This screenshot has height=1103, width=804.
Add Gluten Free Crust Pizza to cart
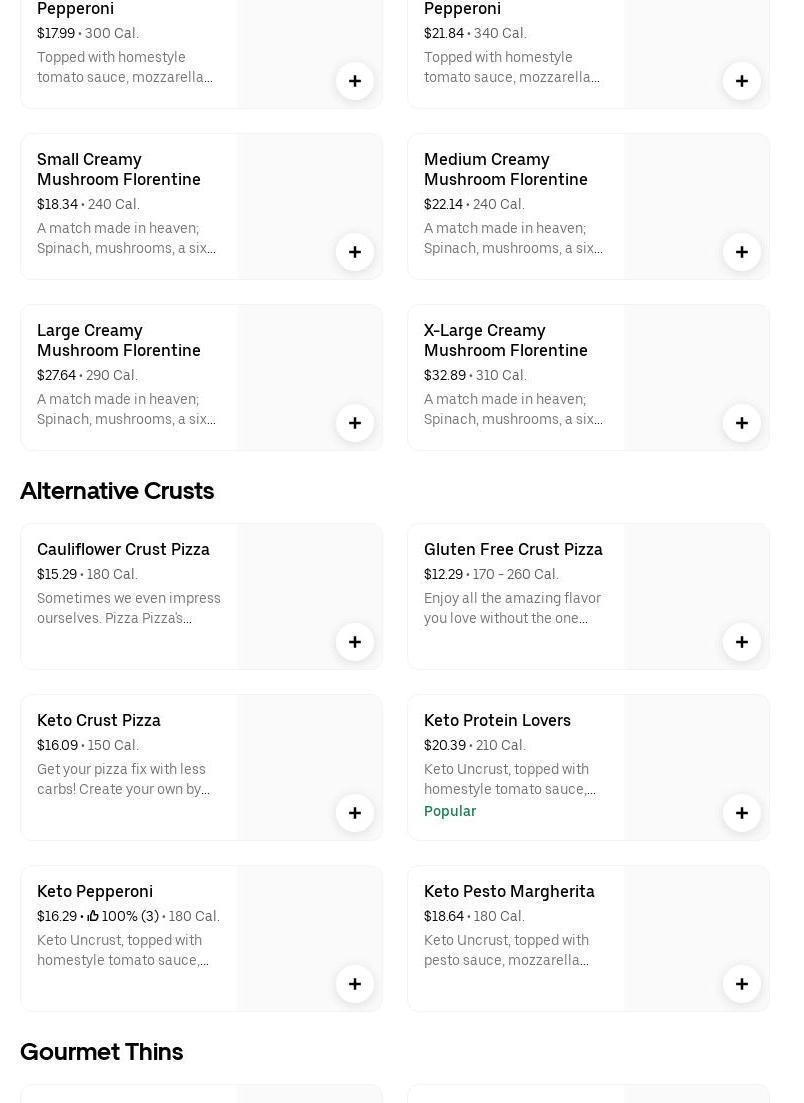pos(742,642)
